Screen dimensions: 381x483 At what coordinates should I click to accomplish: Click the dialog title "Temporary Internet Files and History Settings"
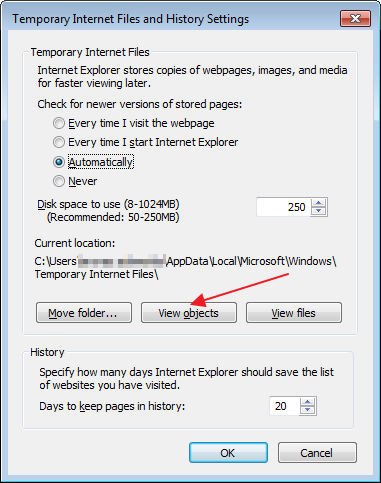[131, 19]
